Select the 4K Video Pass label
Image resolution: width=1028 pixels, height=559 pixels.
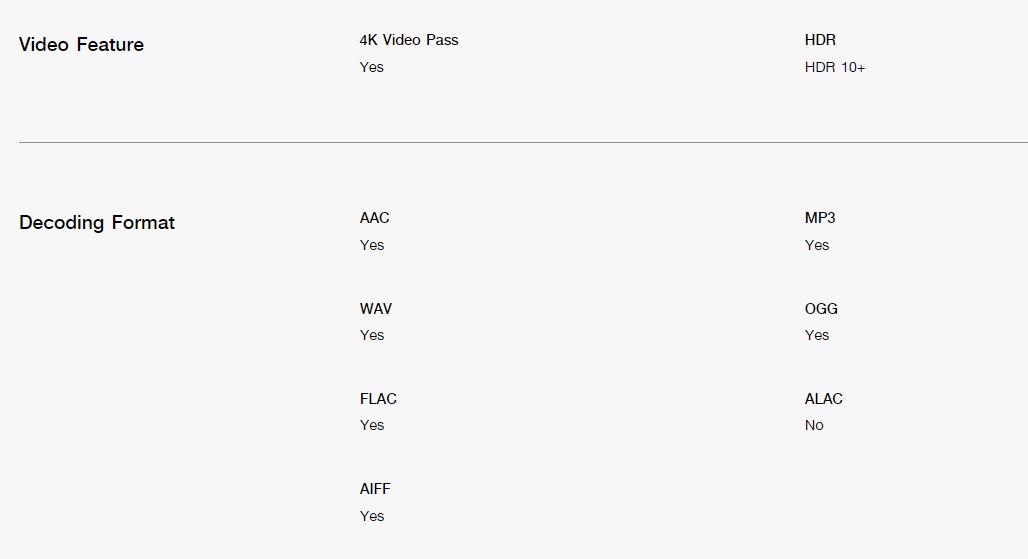click(409, 40)
